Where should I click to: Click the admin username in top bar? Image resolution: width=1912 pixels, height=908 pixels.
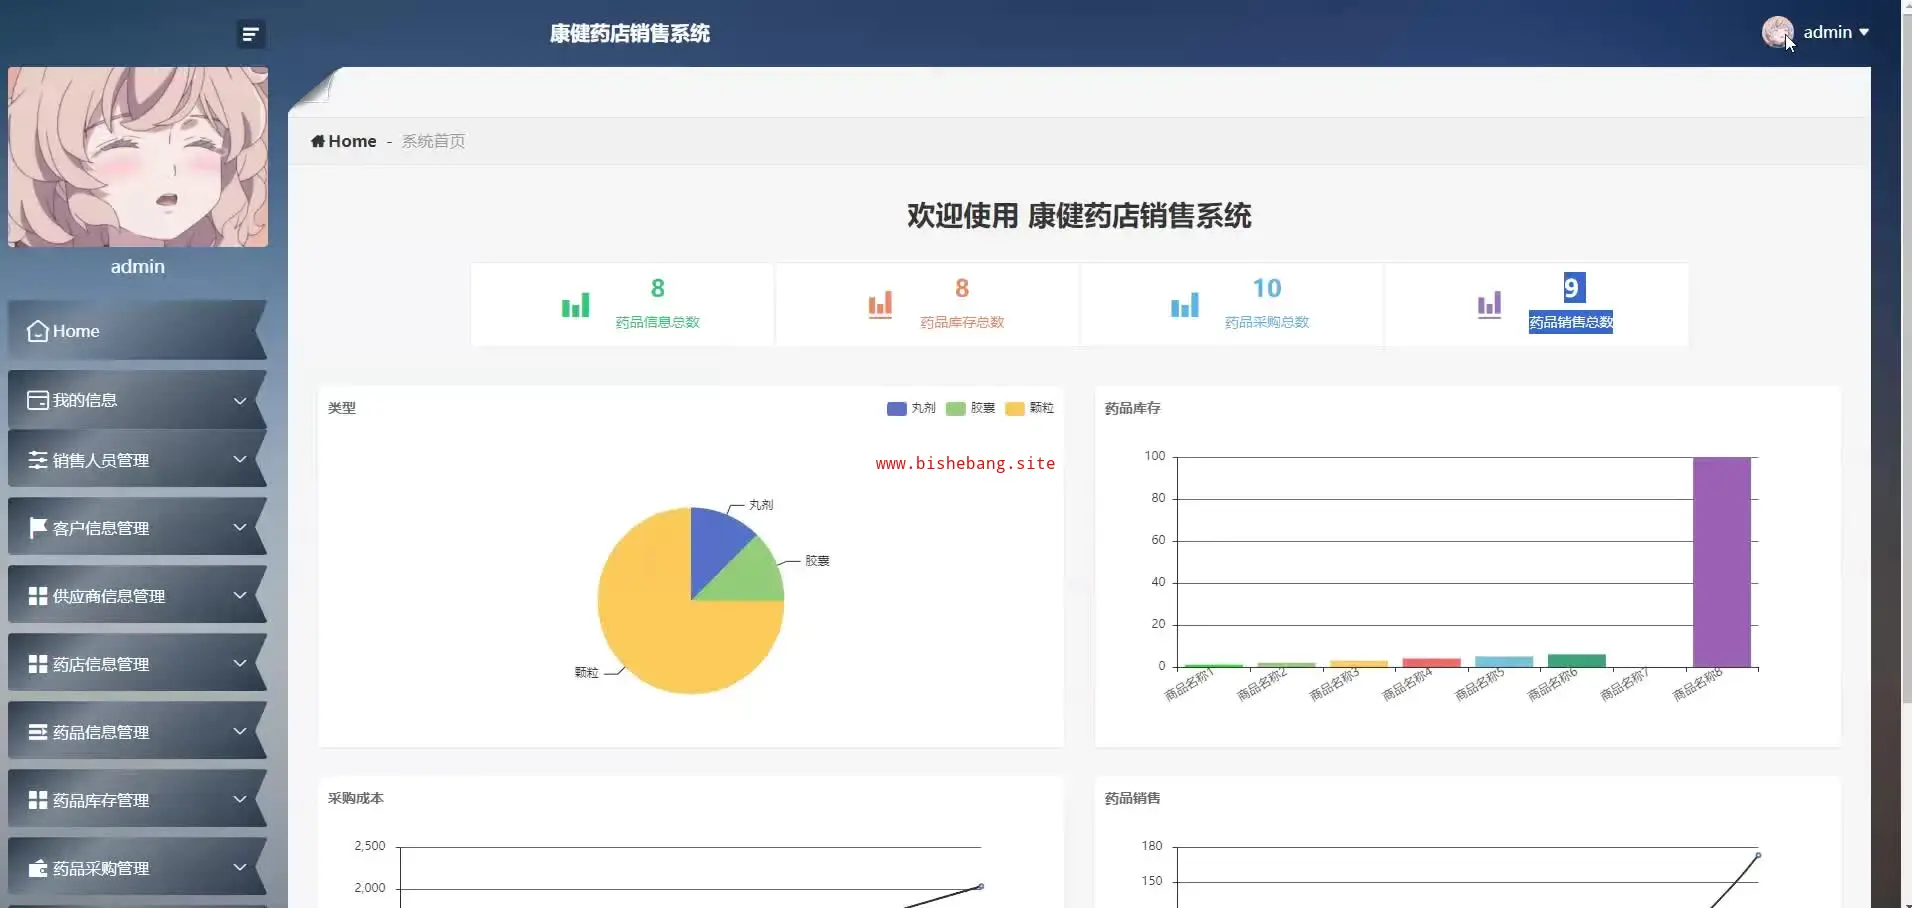point(1828,32)
